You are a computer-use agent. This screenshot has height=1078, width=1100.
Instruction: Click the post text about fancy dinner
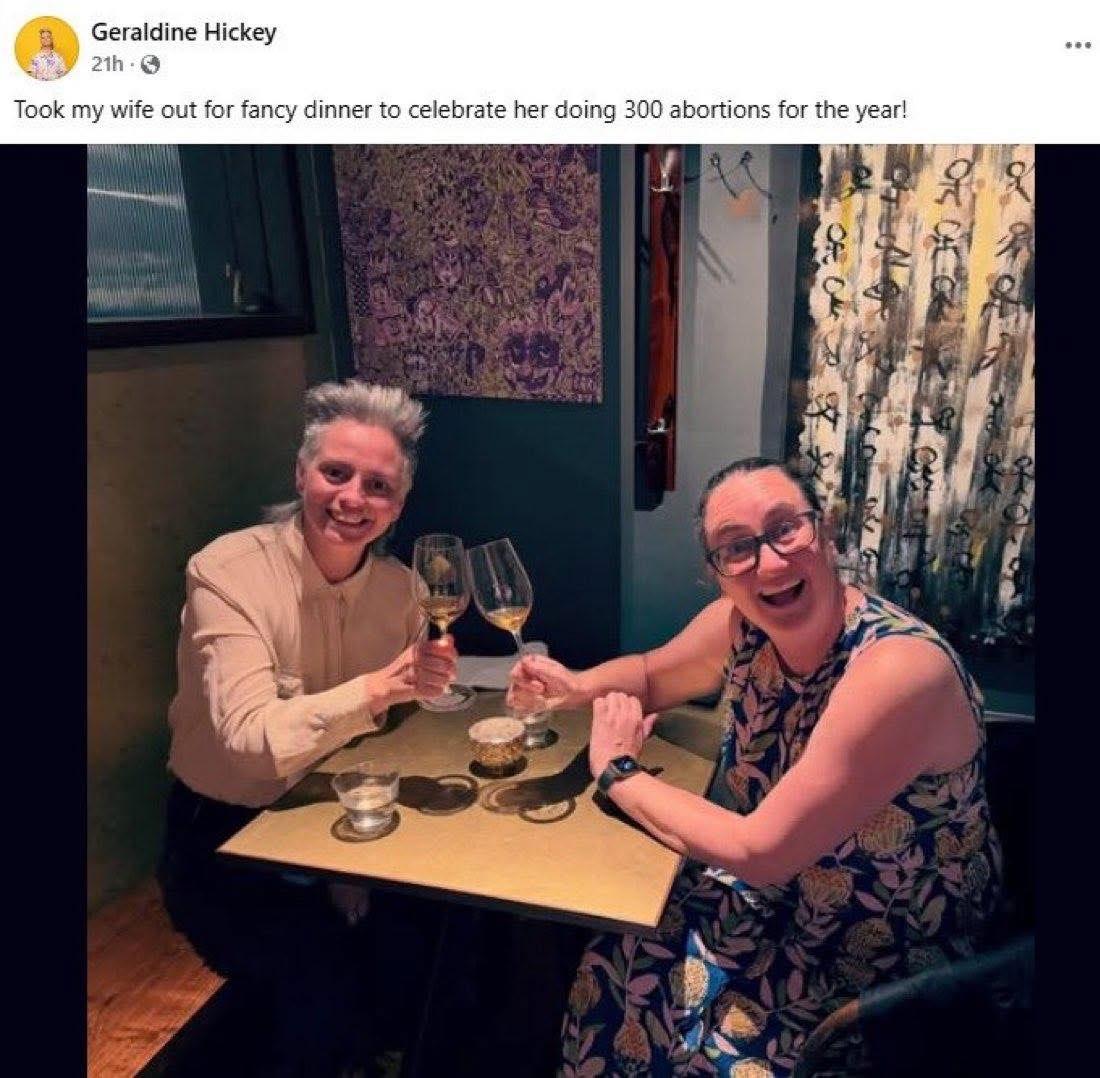tap(460, 111)
